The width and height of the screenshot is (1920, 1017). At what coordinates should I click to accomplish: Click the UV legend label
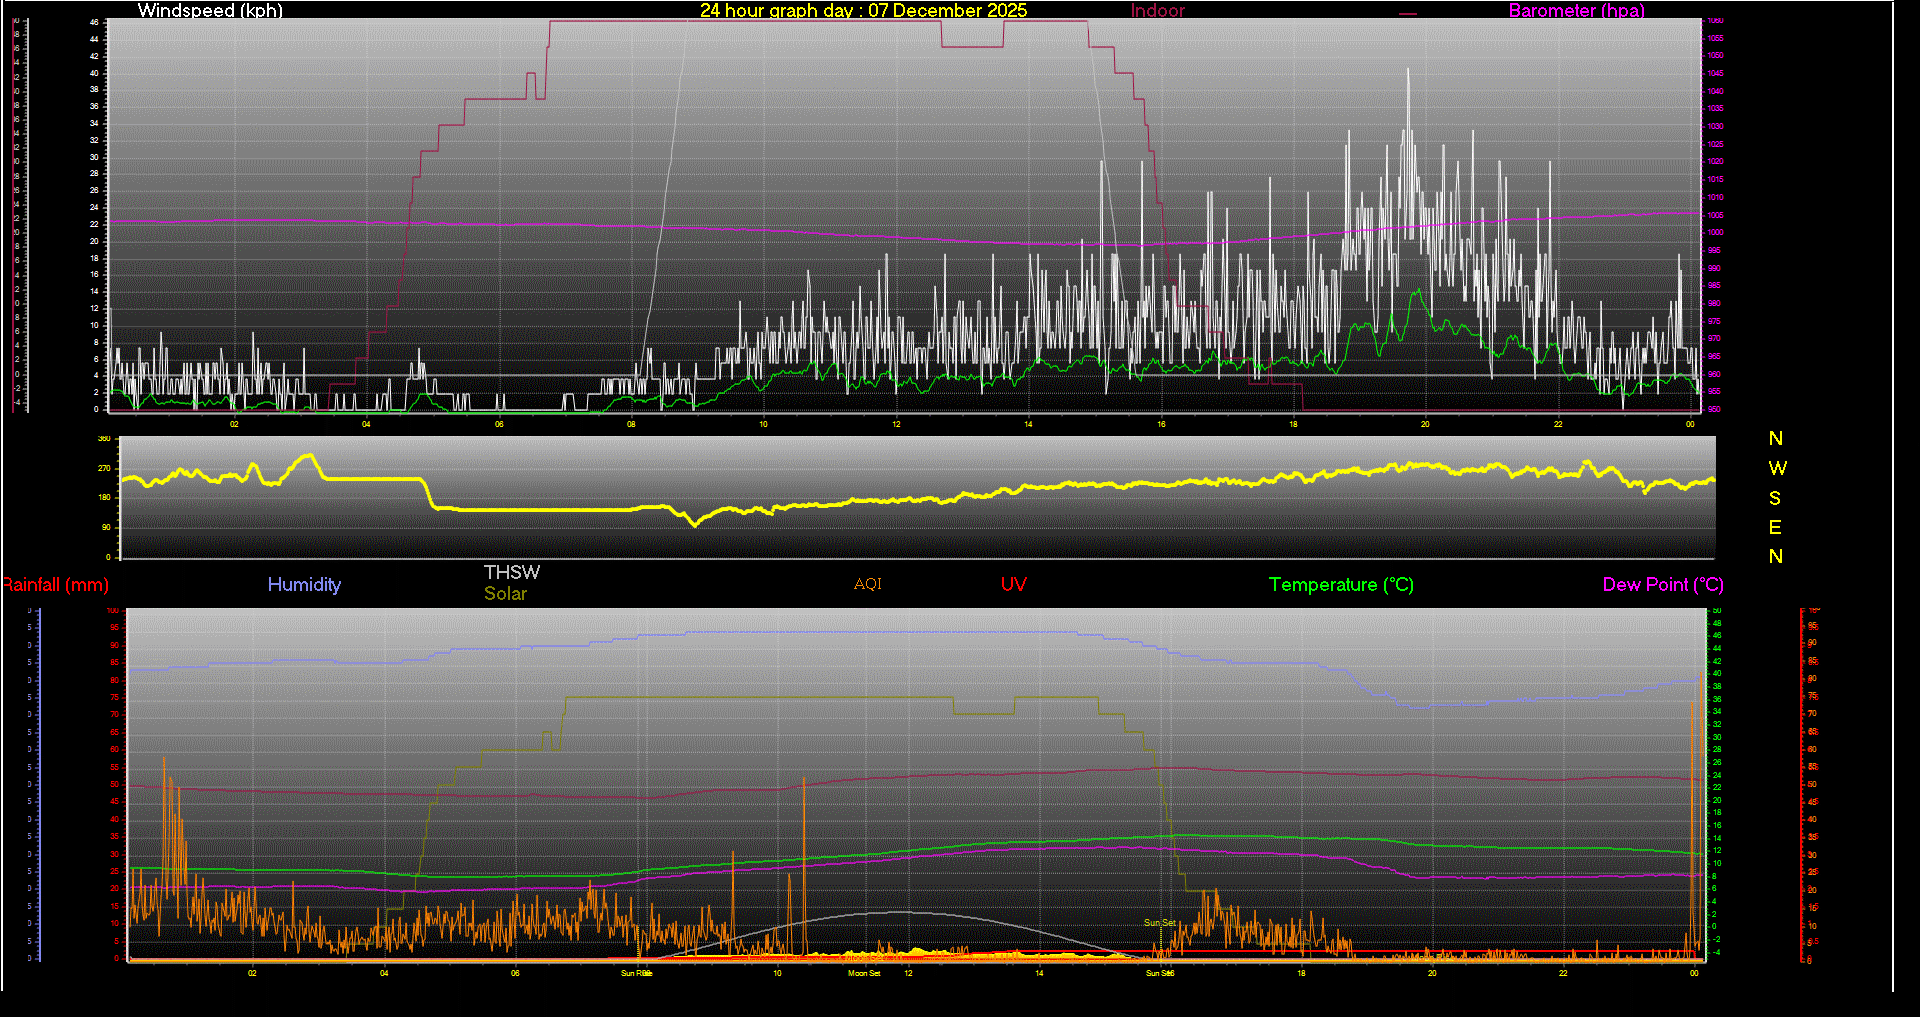(1013, 585)
